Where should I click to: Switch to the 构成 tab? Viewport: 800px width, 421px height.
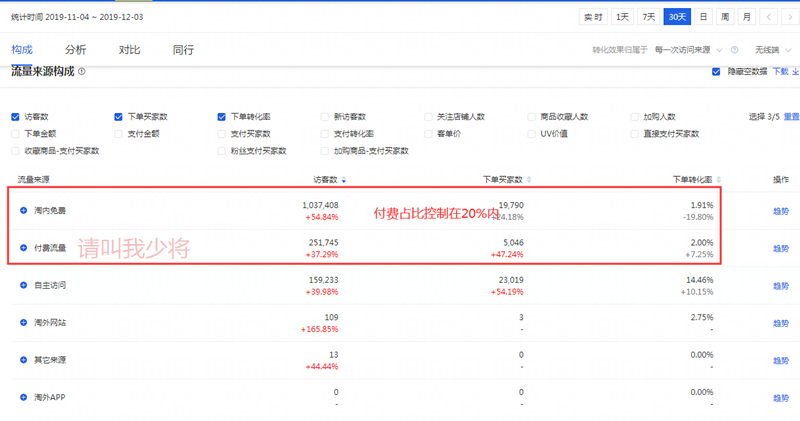tap(22, 49)
